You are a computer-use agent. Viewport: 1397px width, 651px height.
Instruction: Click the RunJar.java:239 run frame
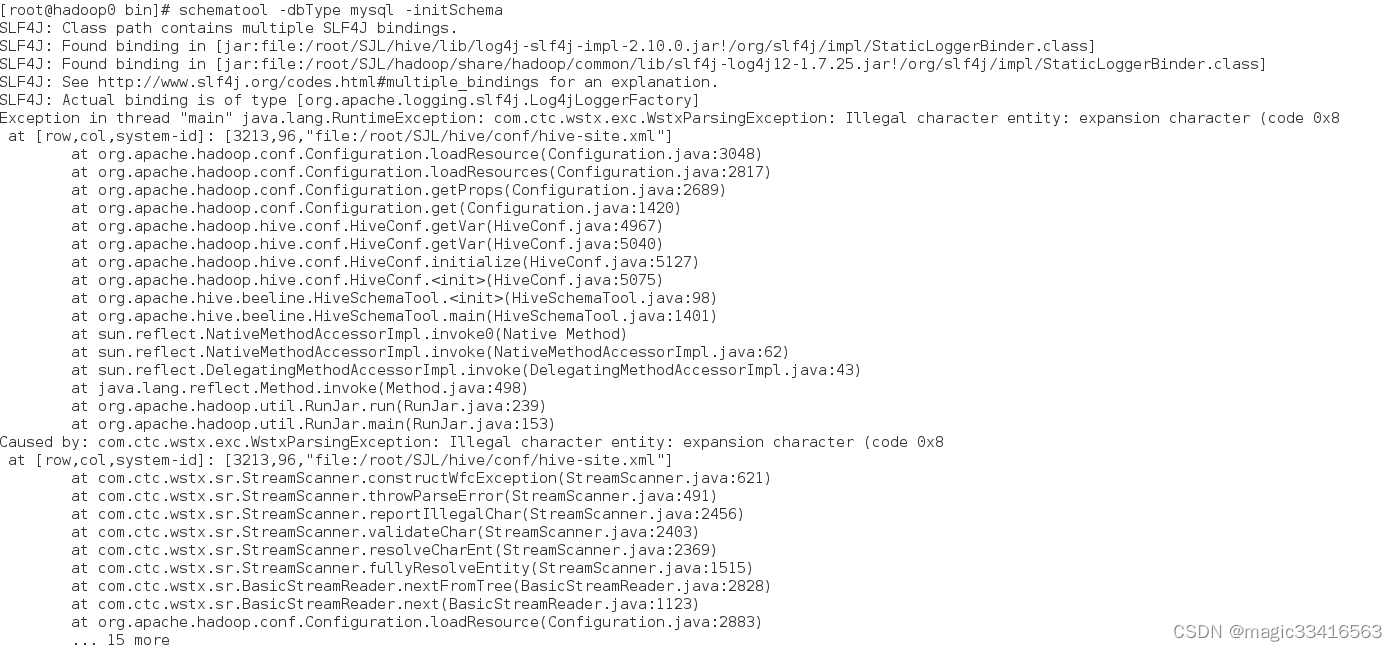[309, 406]
